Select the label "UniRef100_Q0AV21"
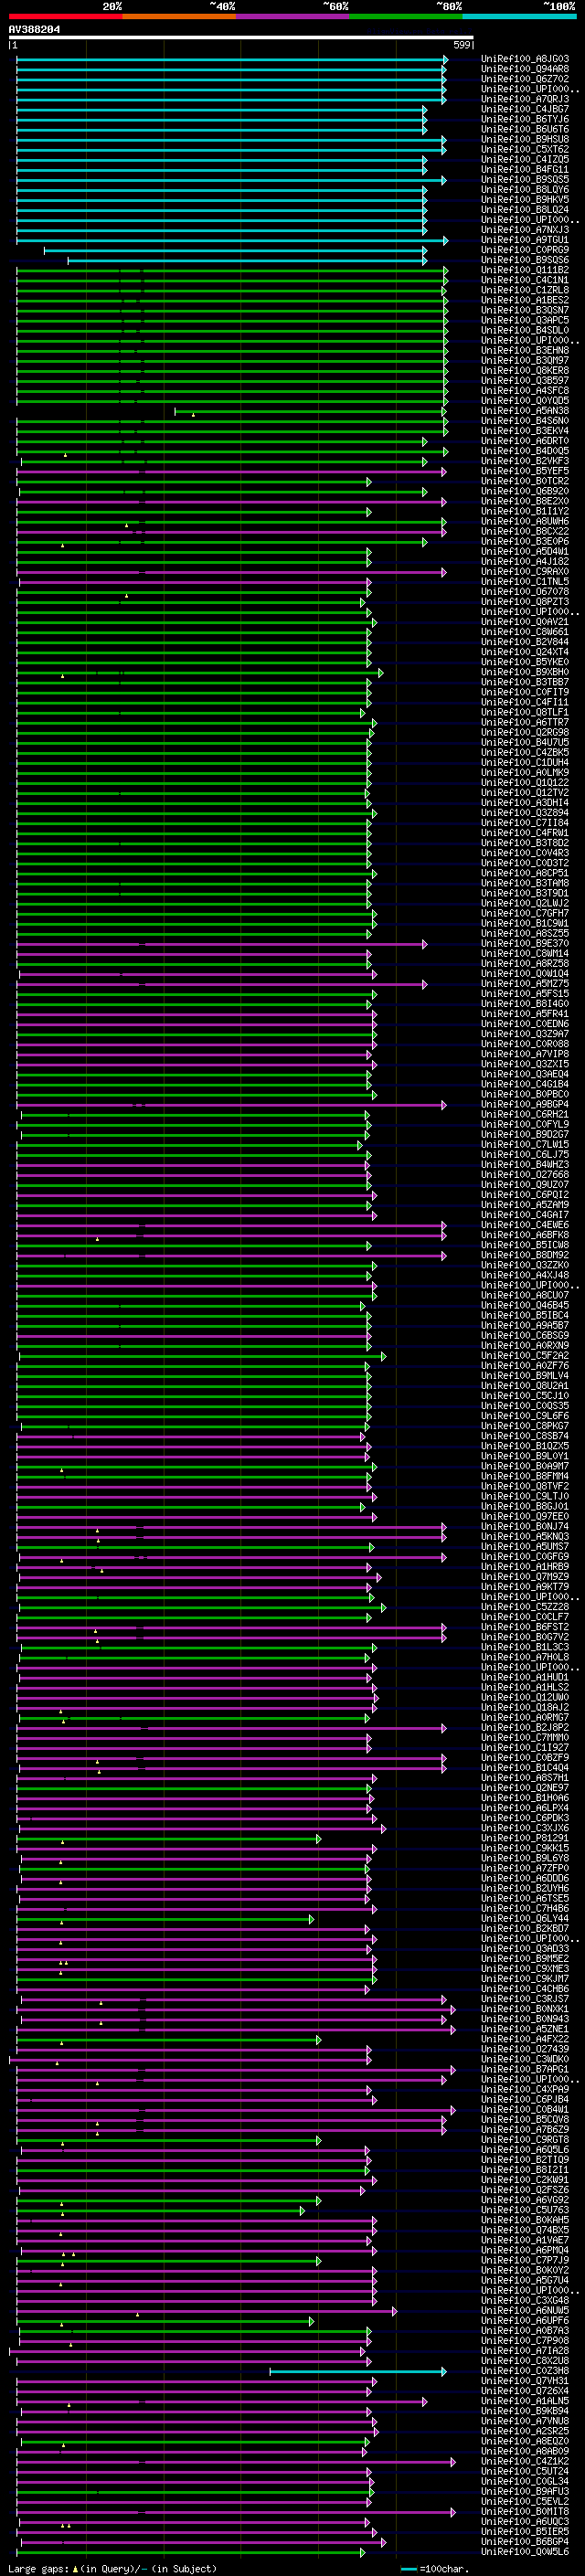585x2576 pixels. [525, 622]
